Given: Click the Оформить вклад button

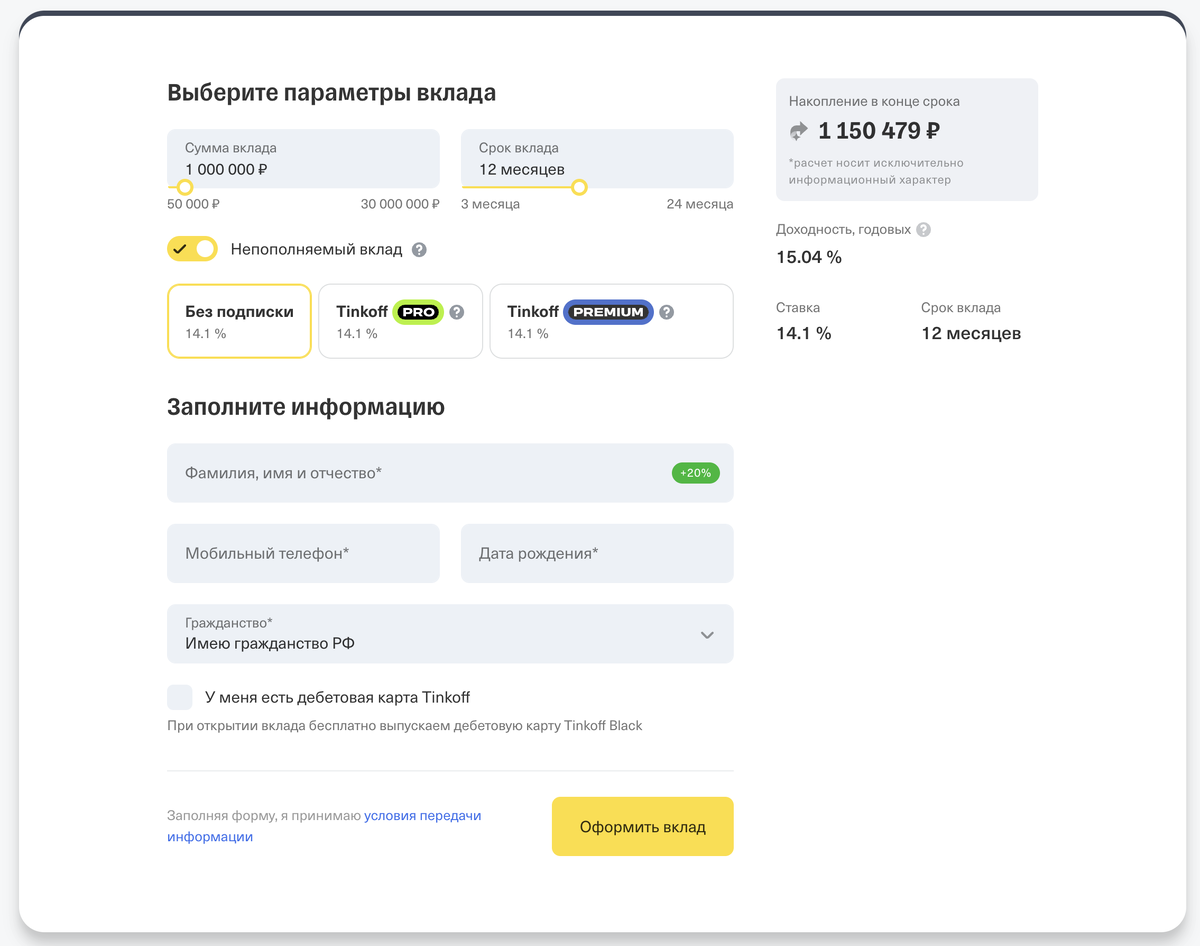Looking at the screenshot, I should pos(643,827).
